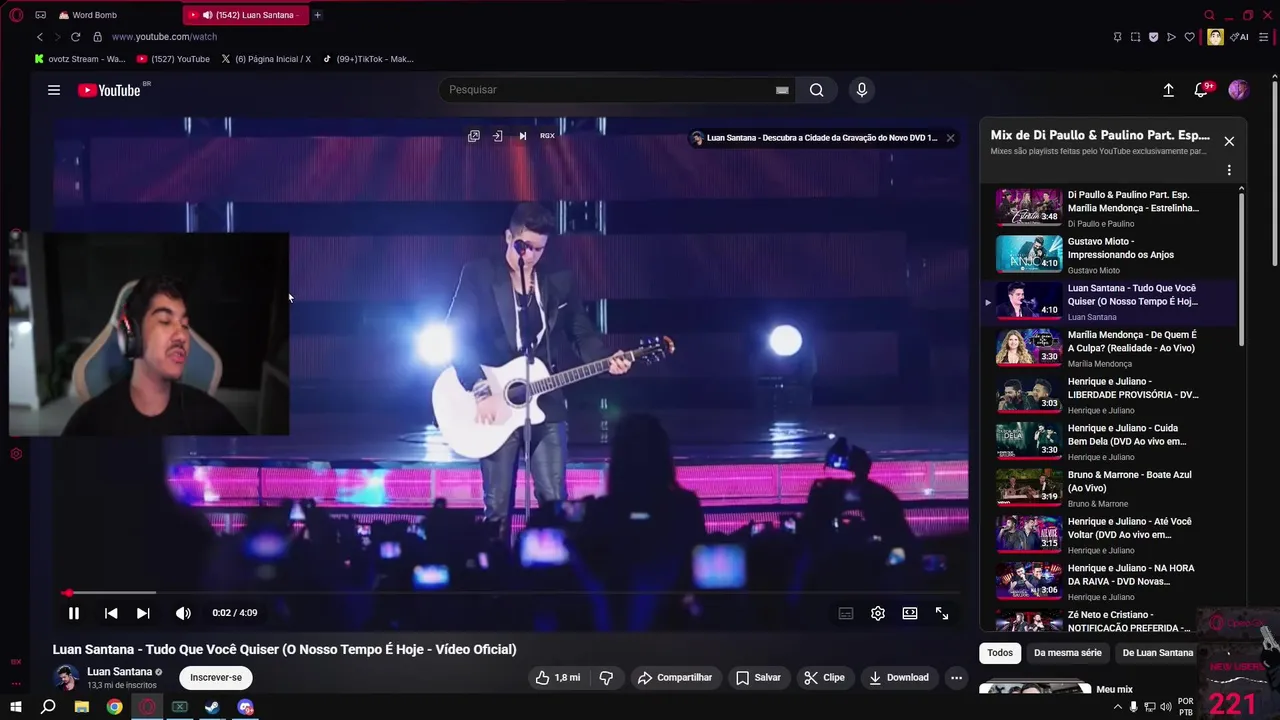Open the account avatar menu
The image size is (1280, 720).
tap(1238, 90)
